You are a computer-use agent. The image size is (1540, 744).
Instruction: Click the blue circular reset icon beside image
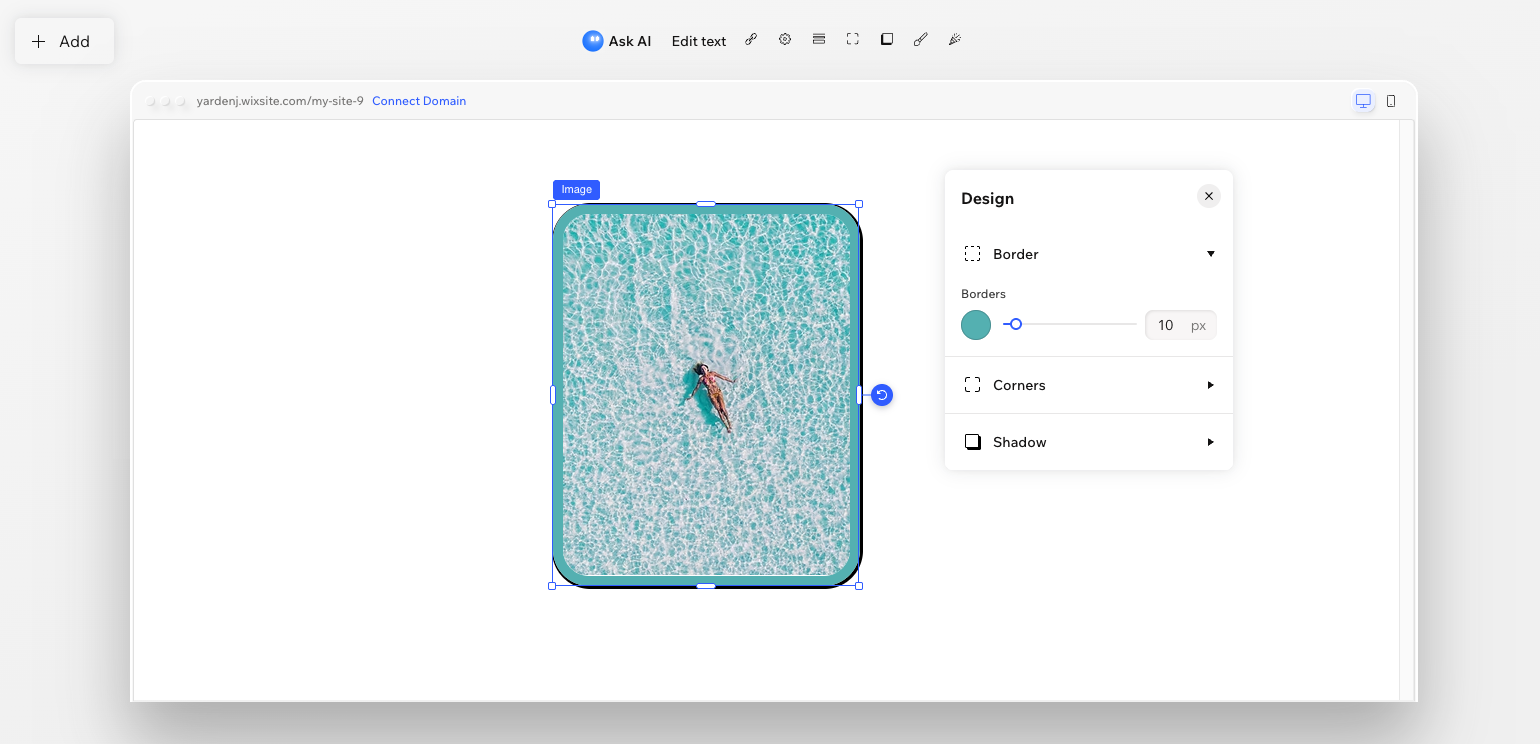(x=881, y=395)
